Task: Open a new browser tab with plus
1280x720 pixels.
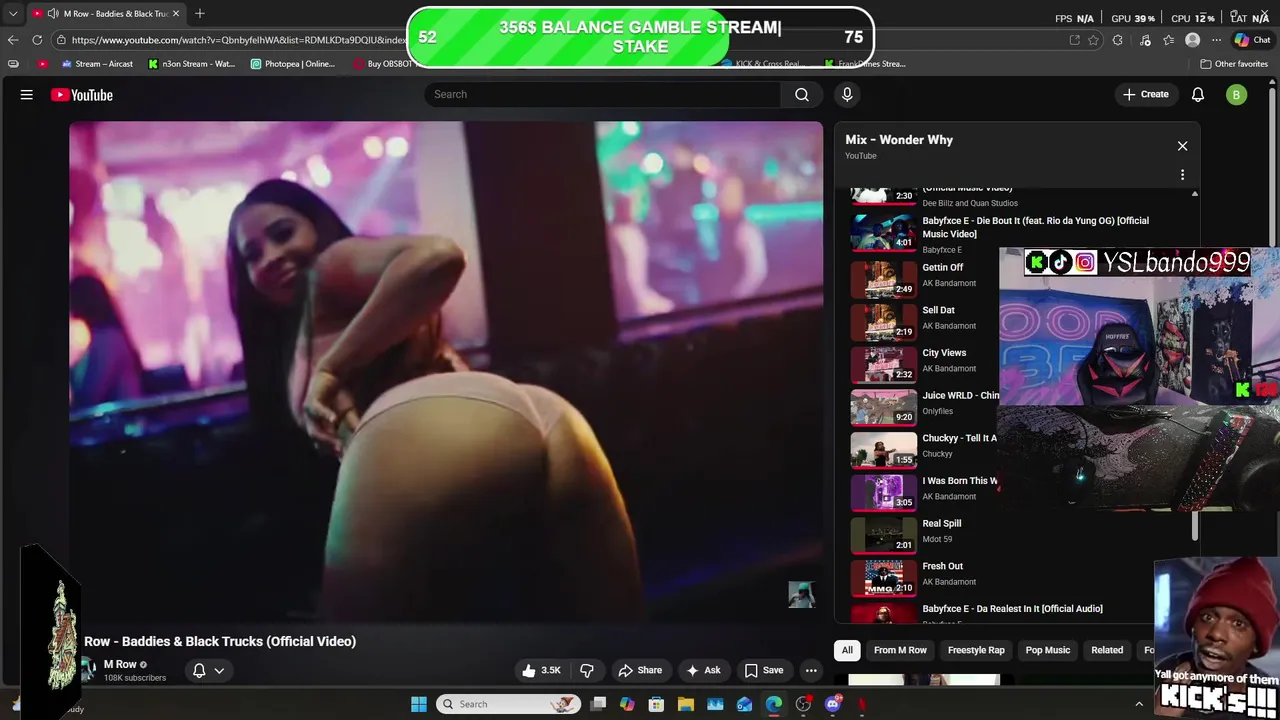Action: pyautogui.click(x=200, y=13)
